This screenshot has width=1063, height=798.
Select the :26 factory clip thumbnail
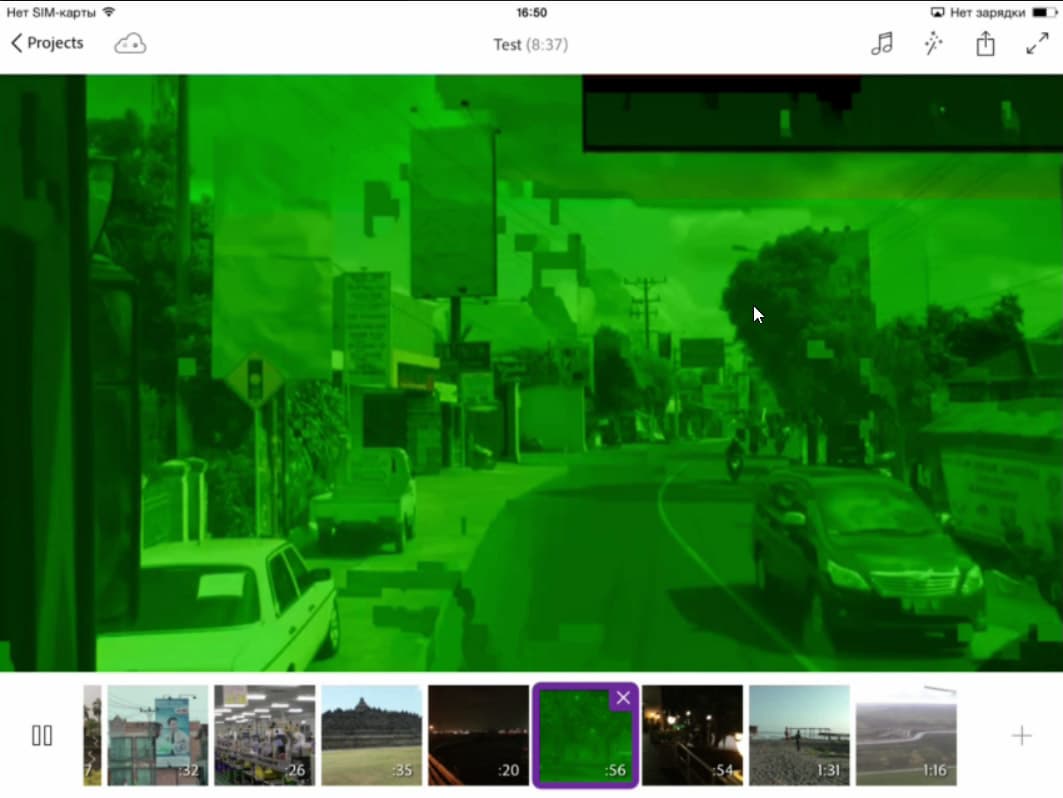(264, 735)
